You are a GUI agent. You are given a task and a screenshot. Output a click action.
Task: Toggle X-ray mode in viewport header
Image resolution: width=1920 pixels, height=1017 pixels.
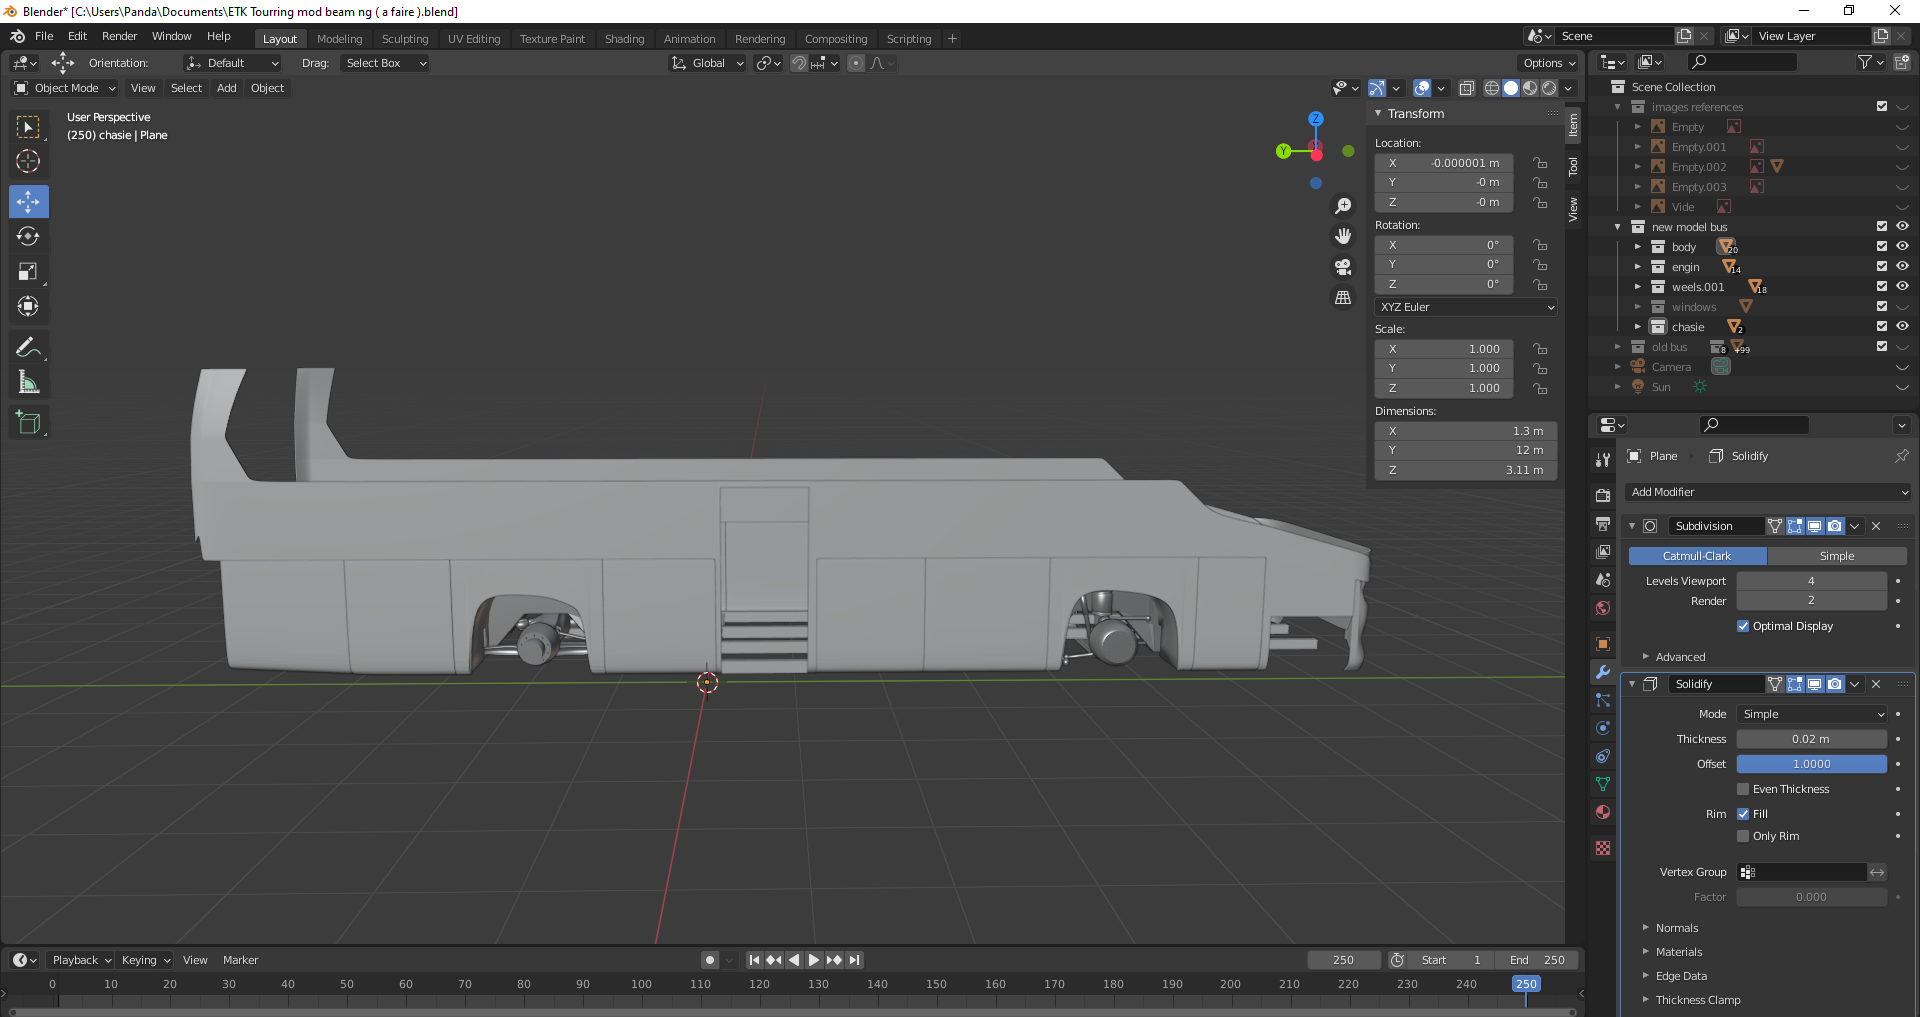click(x=1467, y=88)
